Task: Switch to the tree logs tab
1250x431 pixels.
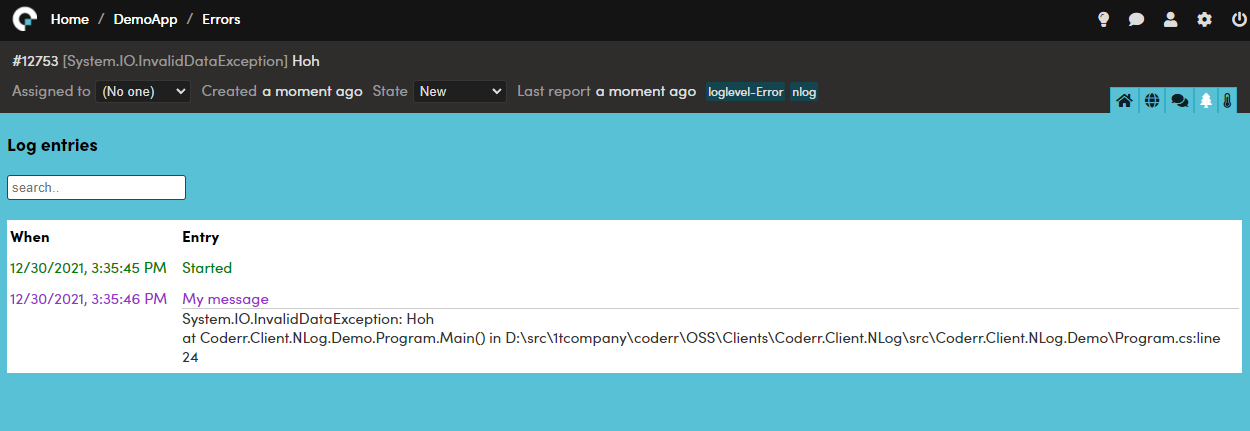Action: tap(1206, 100)
